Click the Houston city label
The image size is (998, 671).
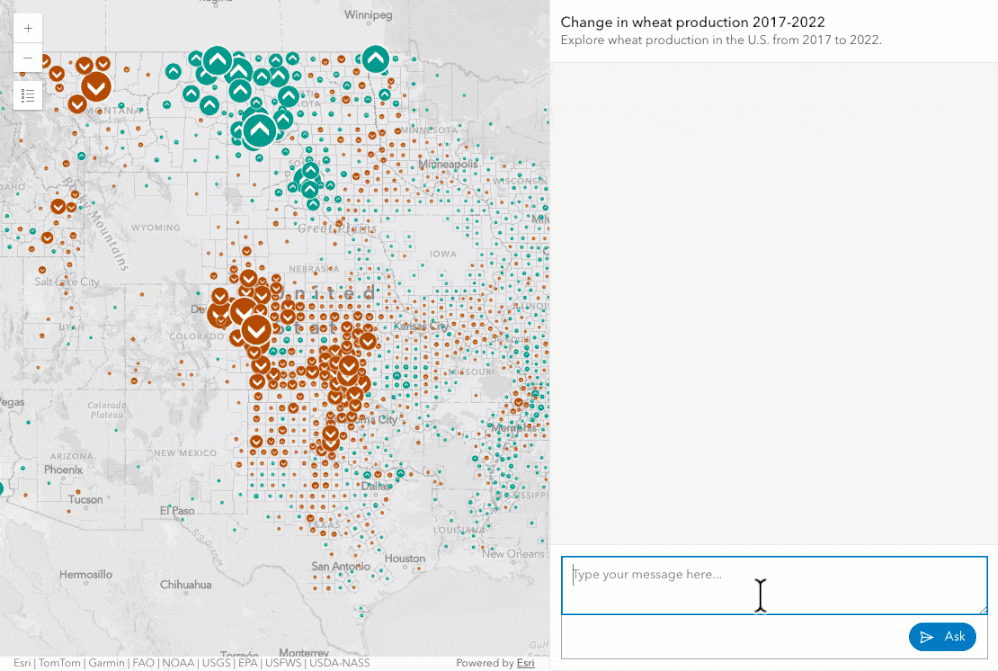[x=405, y=558]
